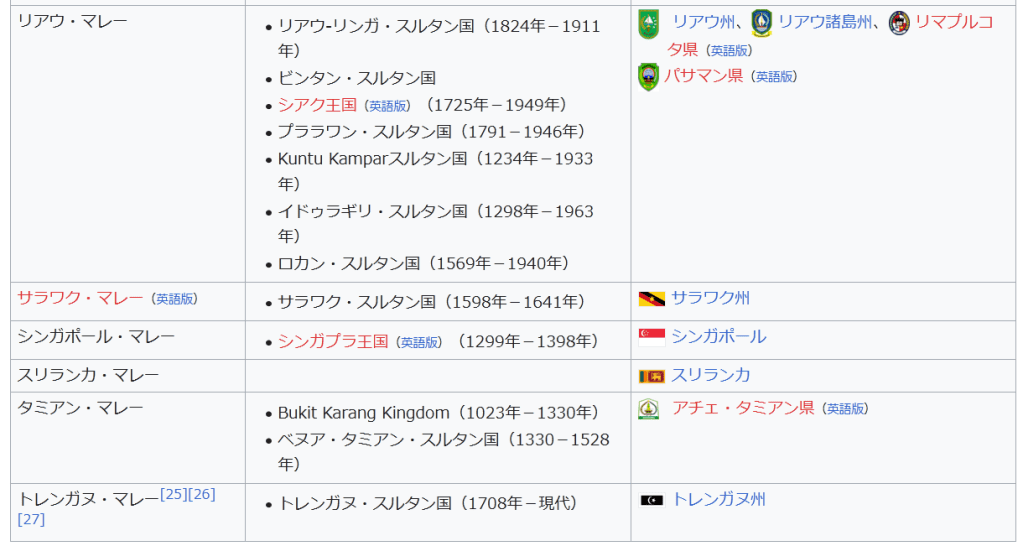Open the サラワク・マレー red link
The width and height of the screenshot is (1023, 546).
80,298
